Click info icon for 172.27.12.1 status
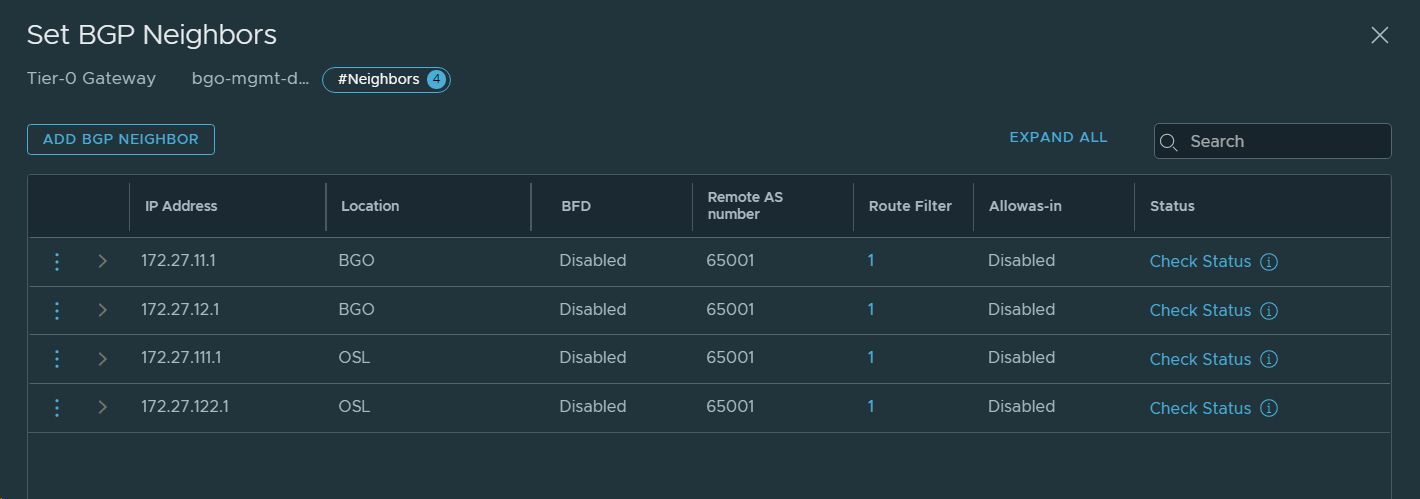 [x=1269, y=311]
